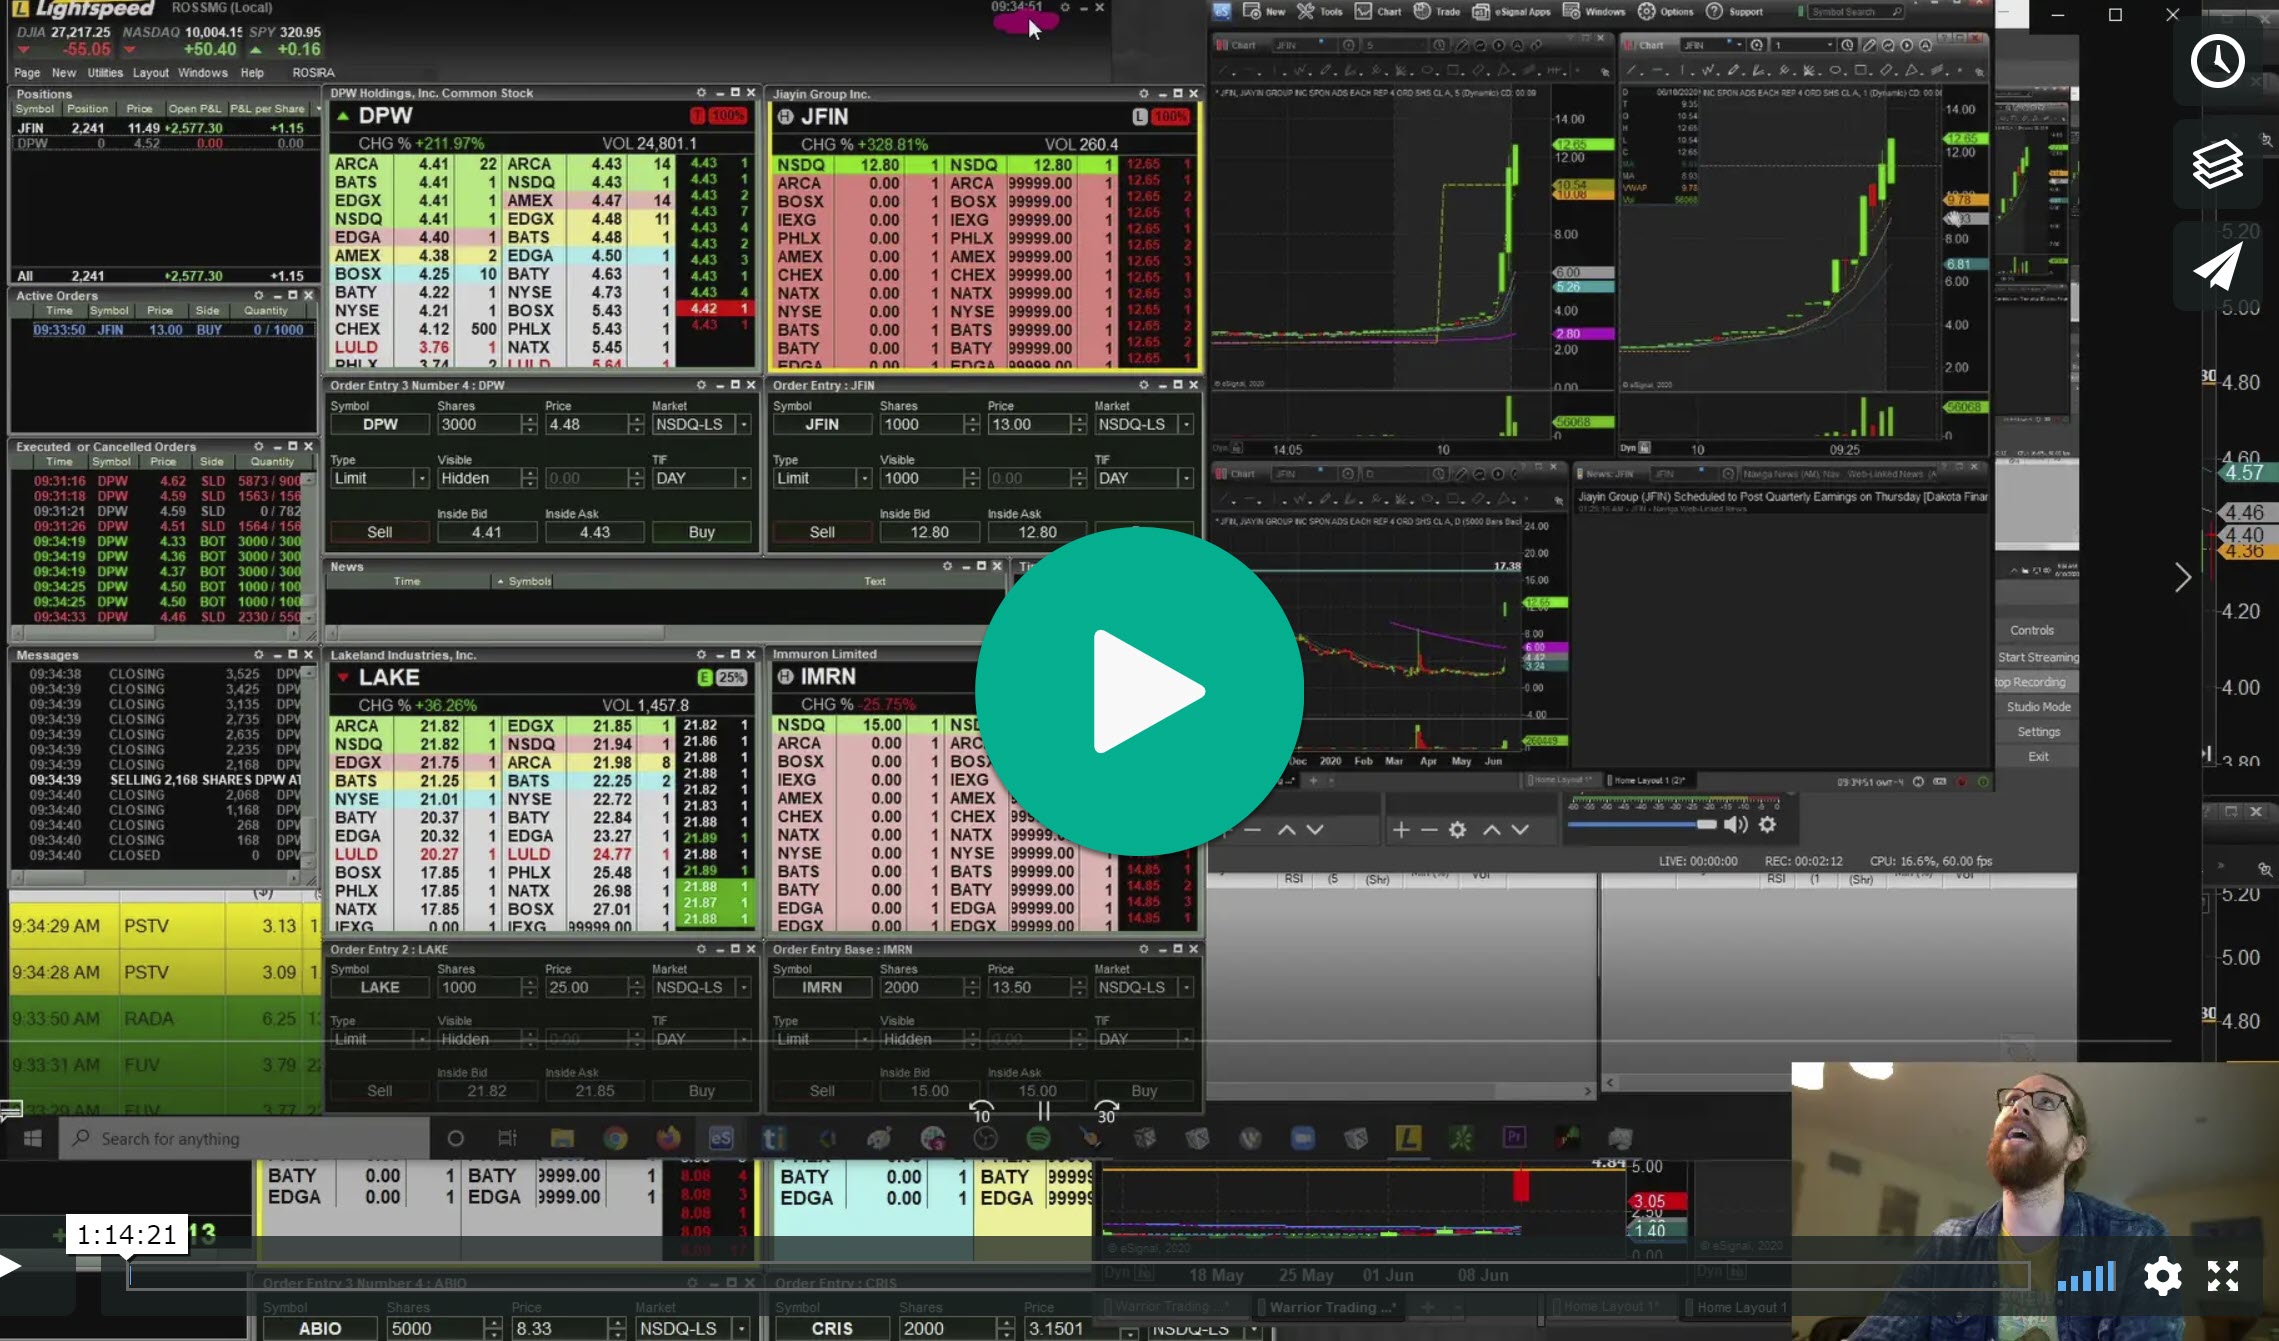Screen dimensions: 2279x1341
Task: Expand DPW order Type Limit dropdown
Action: (x=422, y=479)
